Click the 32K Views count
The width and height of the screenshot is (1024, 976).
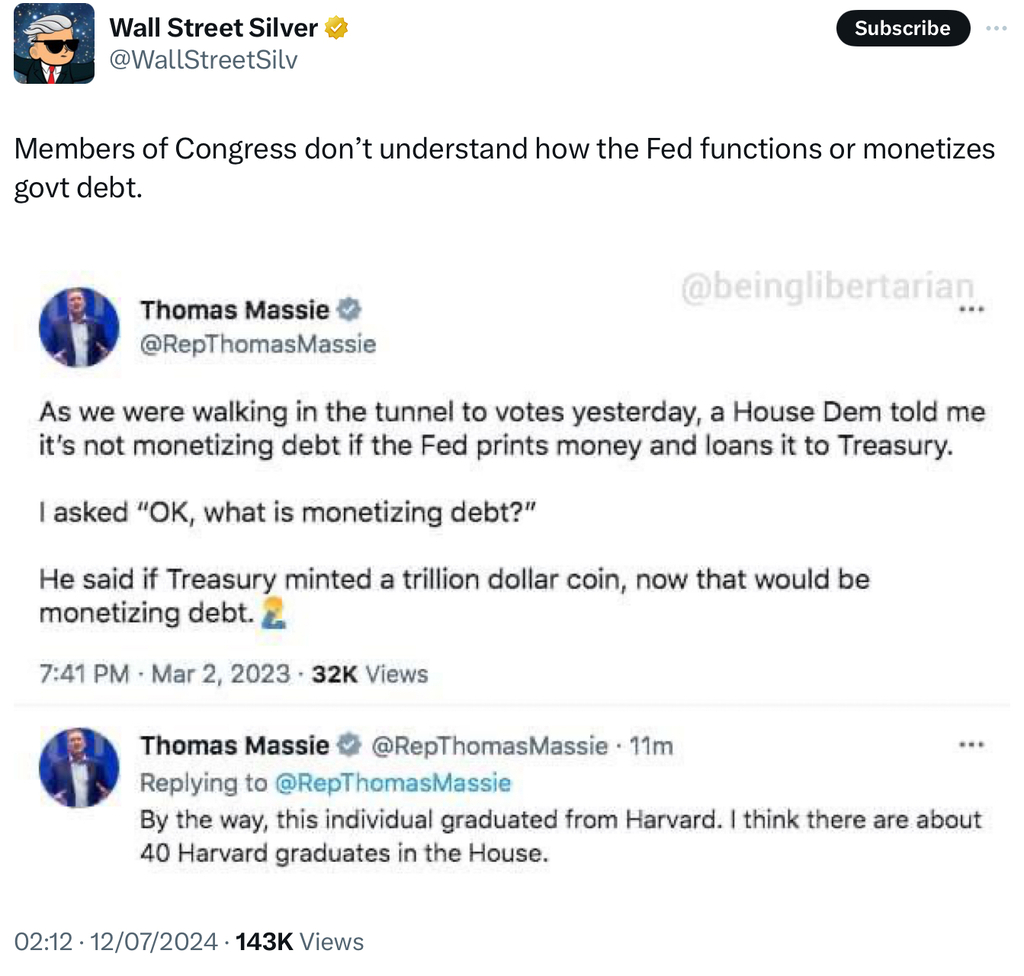coord(369,674)
